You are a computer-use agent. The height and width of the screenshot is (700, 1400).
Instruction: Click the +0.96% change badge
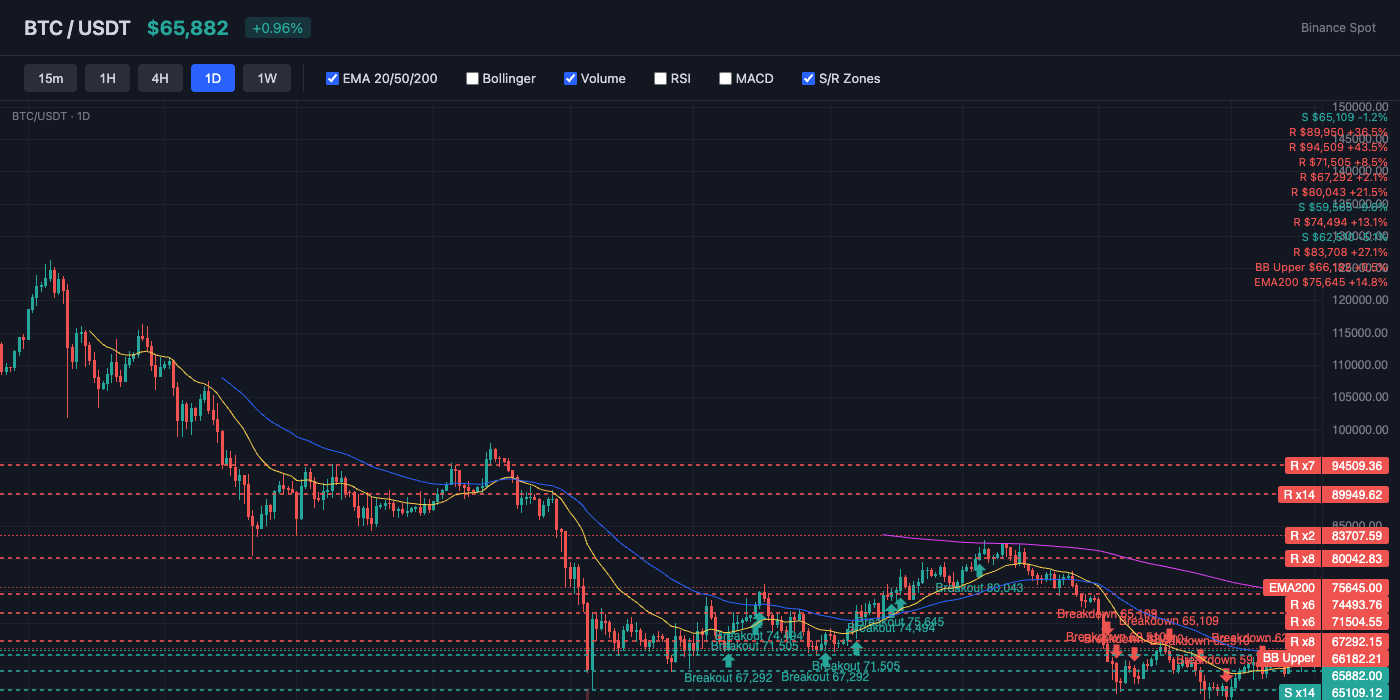[x=278, y=28]
